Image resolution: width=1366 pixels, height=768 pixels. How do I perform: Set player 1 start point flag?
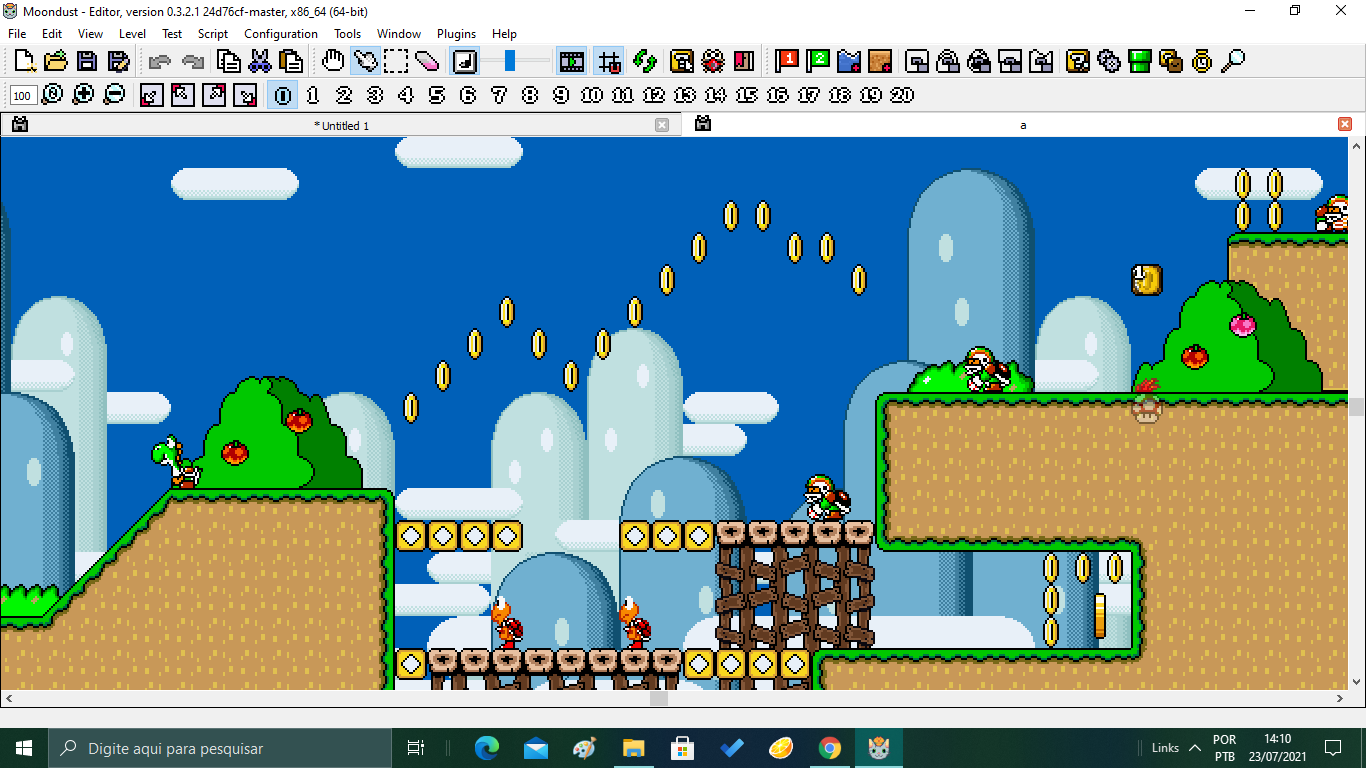point(787,61)
